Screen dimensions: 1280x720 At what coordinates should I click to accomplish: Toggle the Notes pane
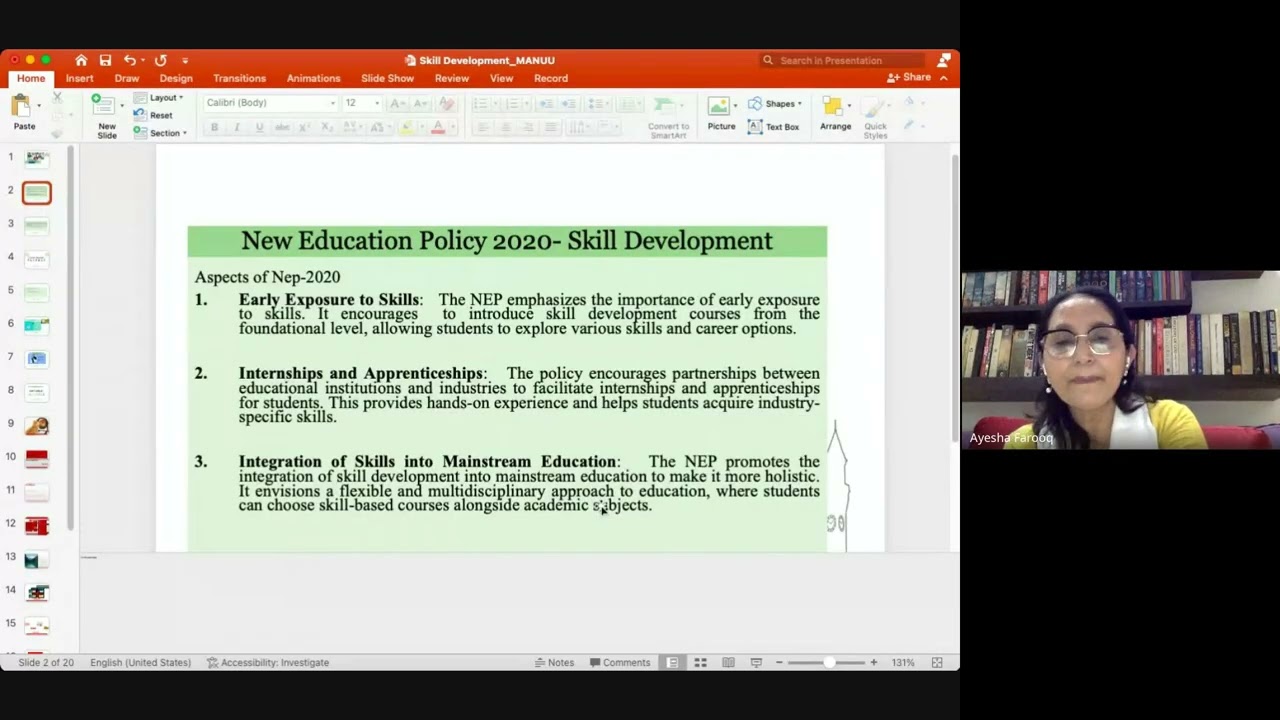coord(554,662)
